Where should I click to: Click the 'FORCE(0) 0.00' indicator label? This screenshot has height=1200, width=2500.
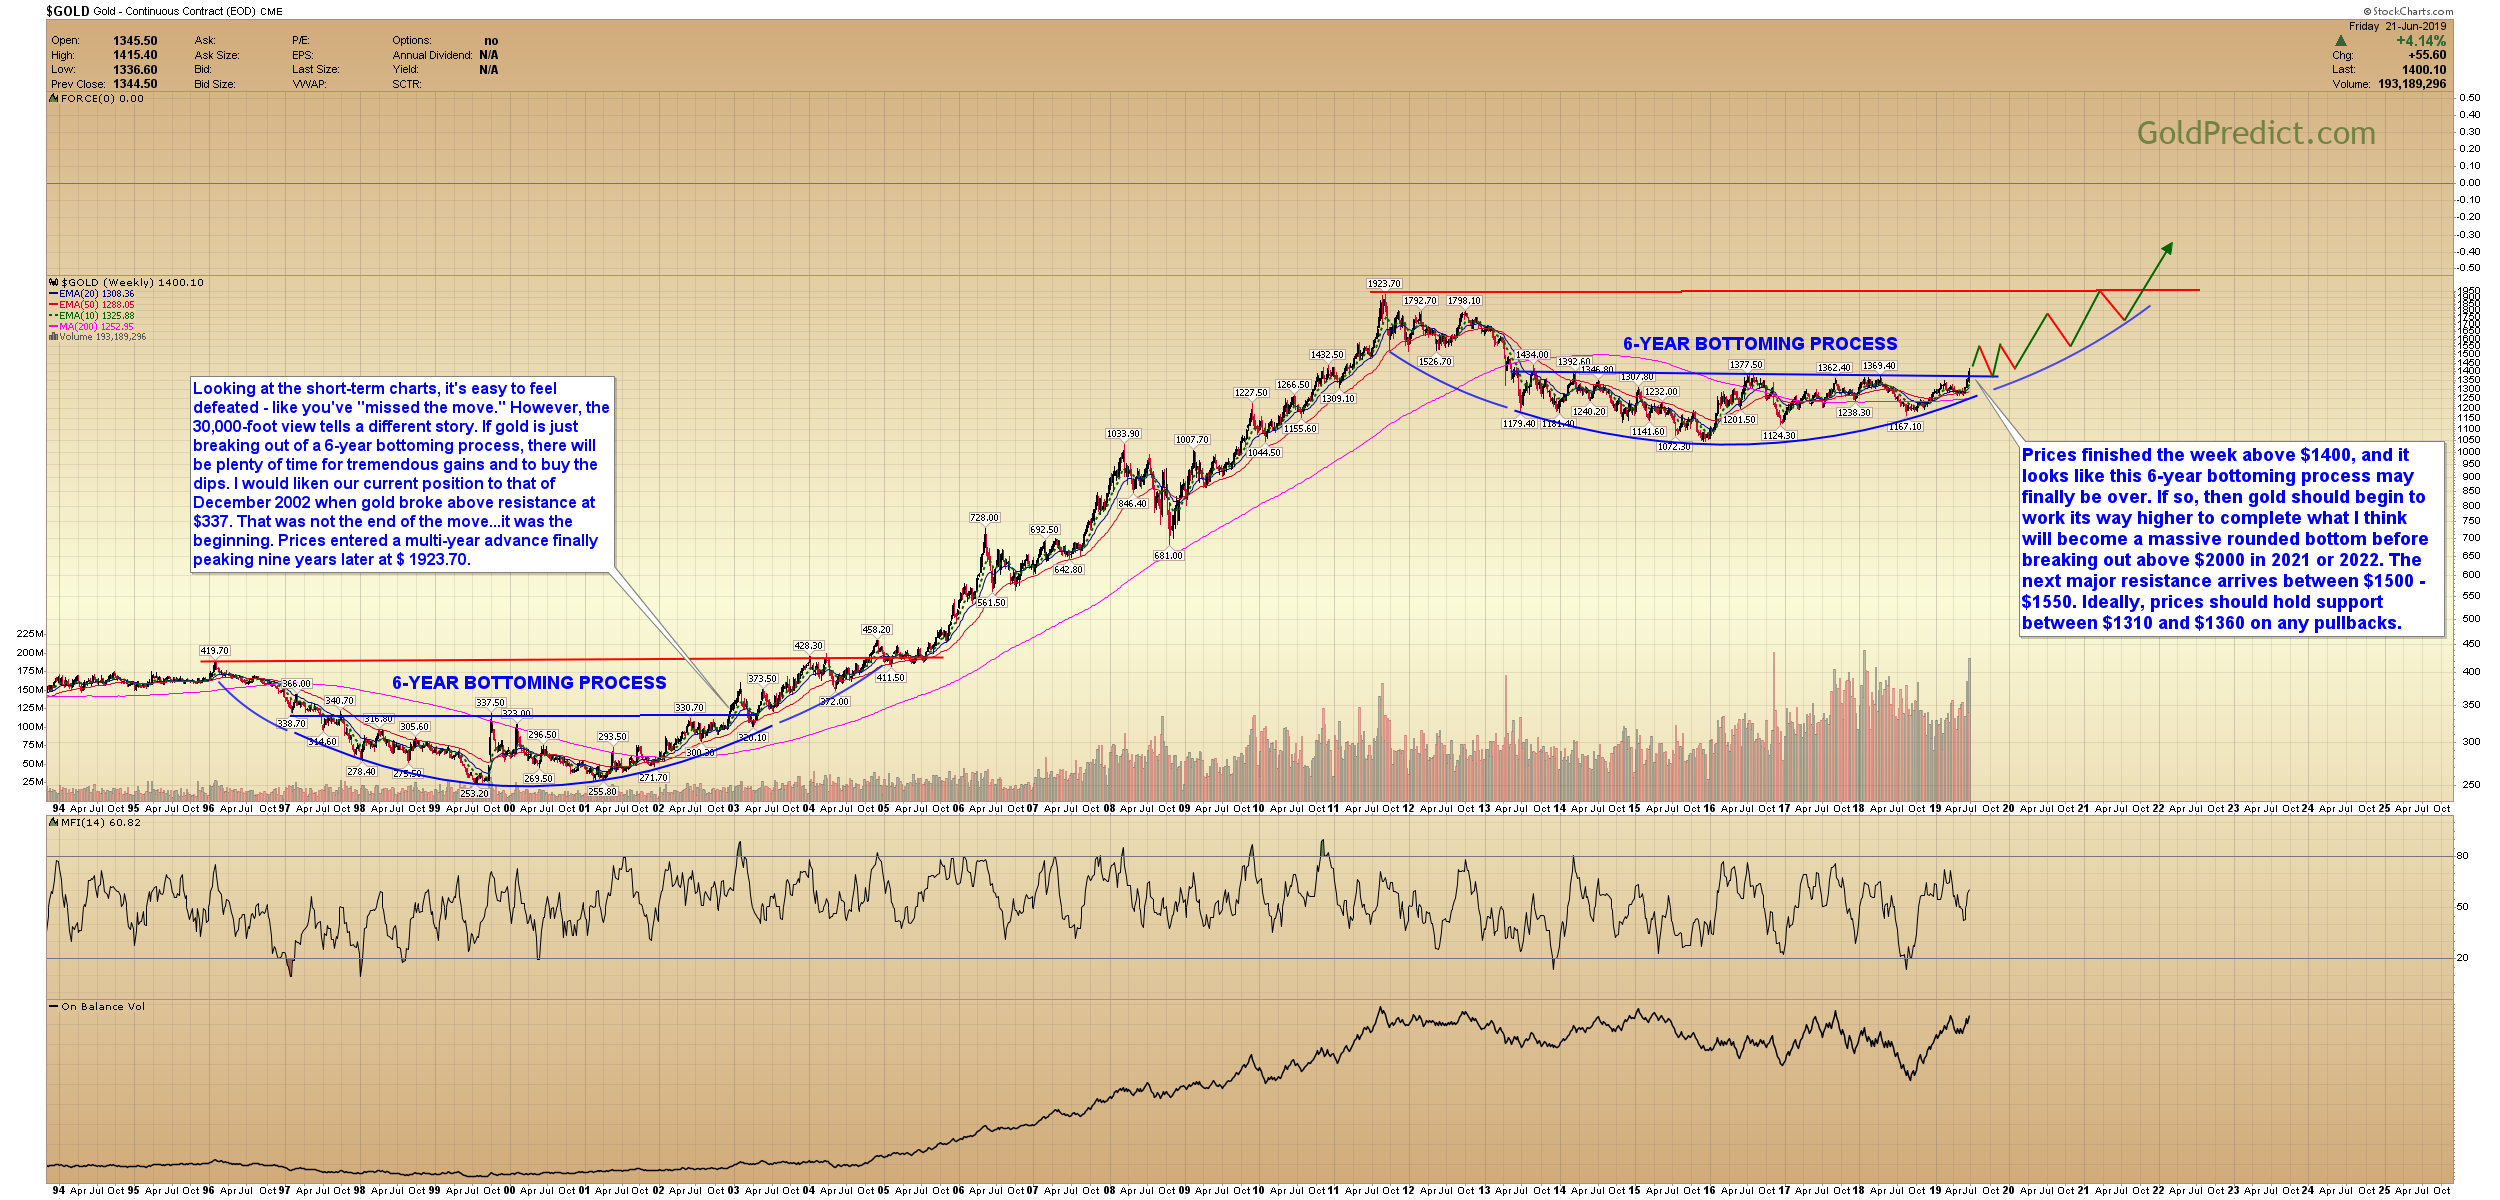pyautogui.click(x=102, y=99)
